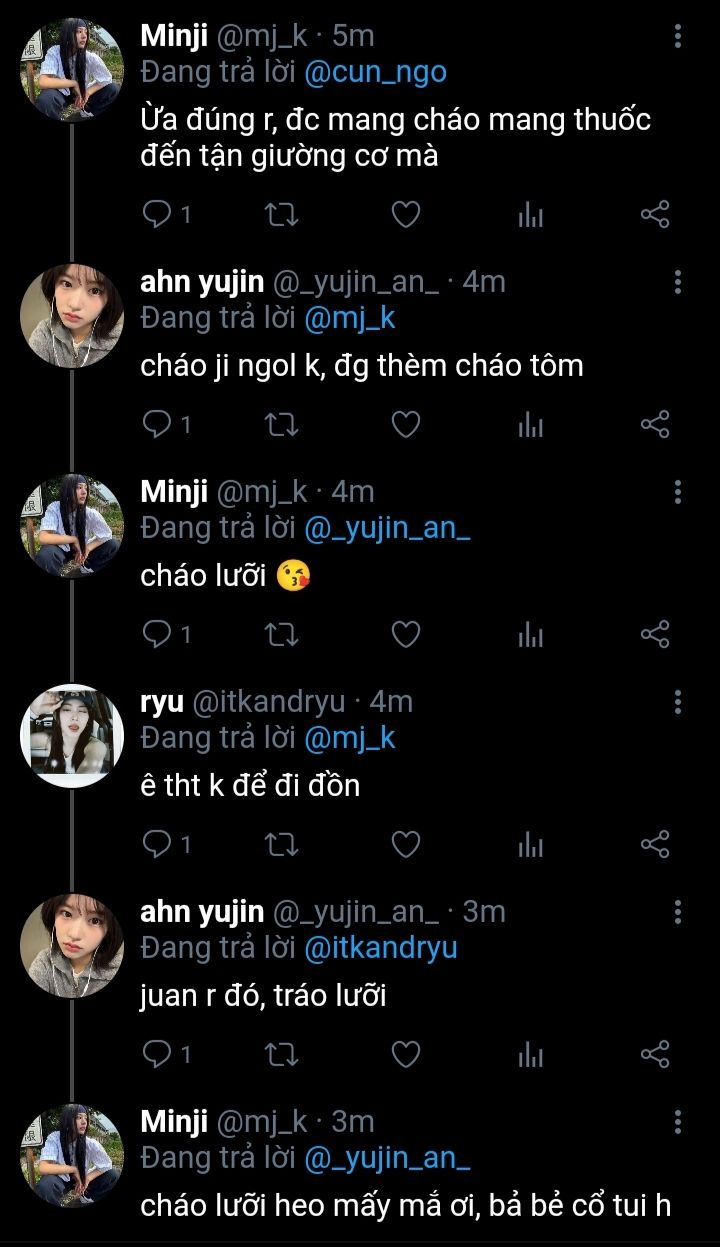Open ryu's profile picture
The width and height of the screenshot is (720, 1247).
[71, 736]
